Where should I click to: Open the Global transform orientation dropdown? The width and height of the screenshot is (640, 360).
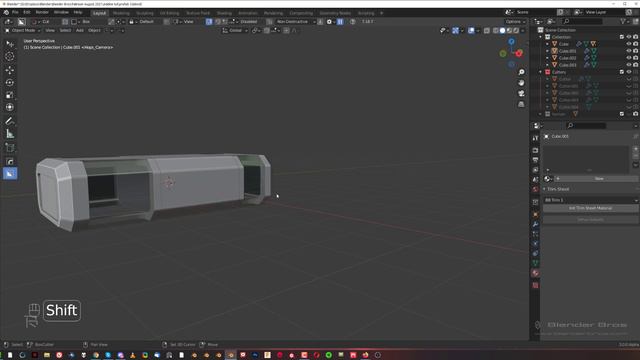click(235, 31)
